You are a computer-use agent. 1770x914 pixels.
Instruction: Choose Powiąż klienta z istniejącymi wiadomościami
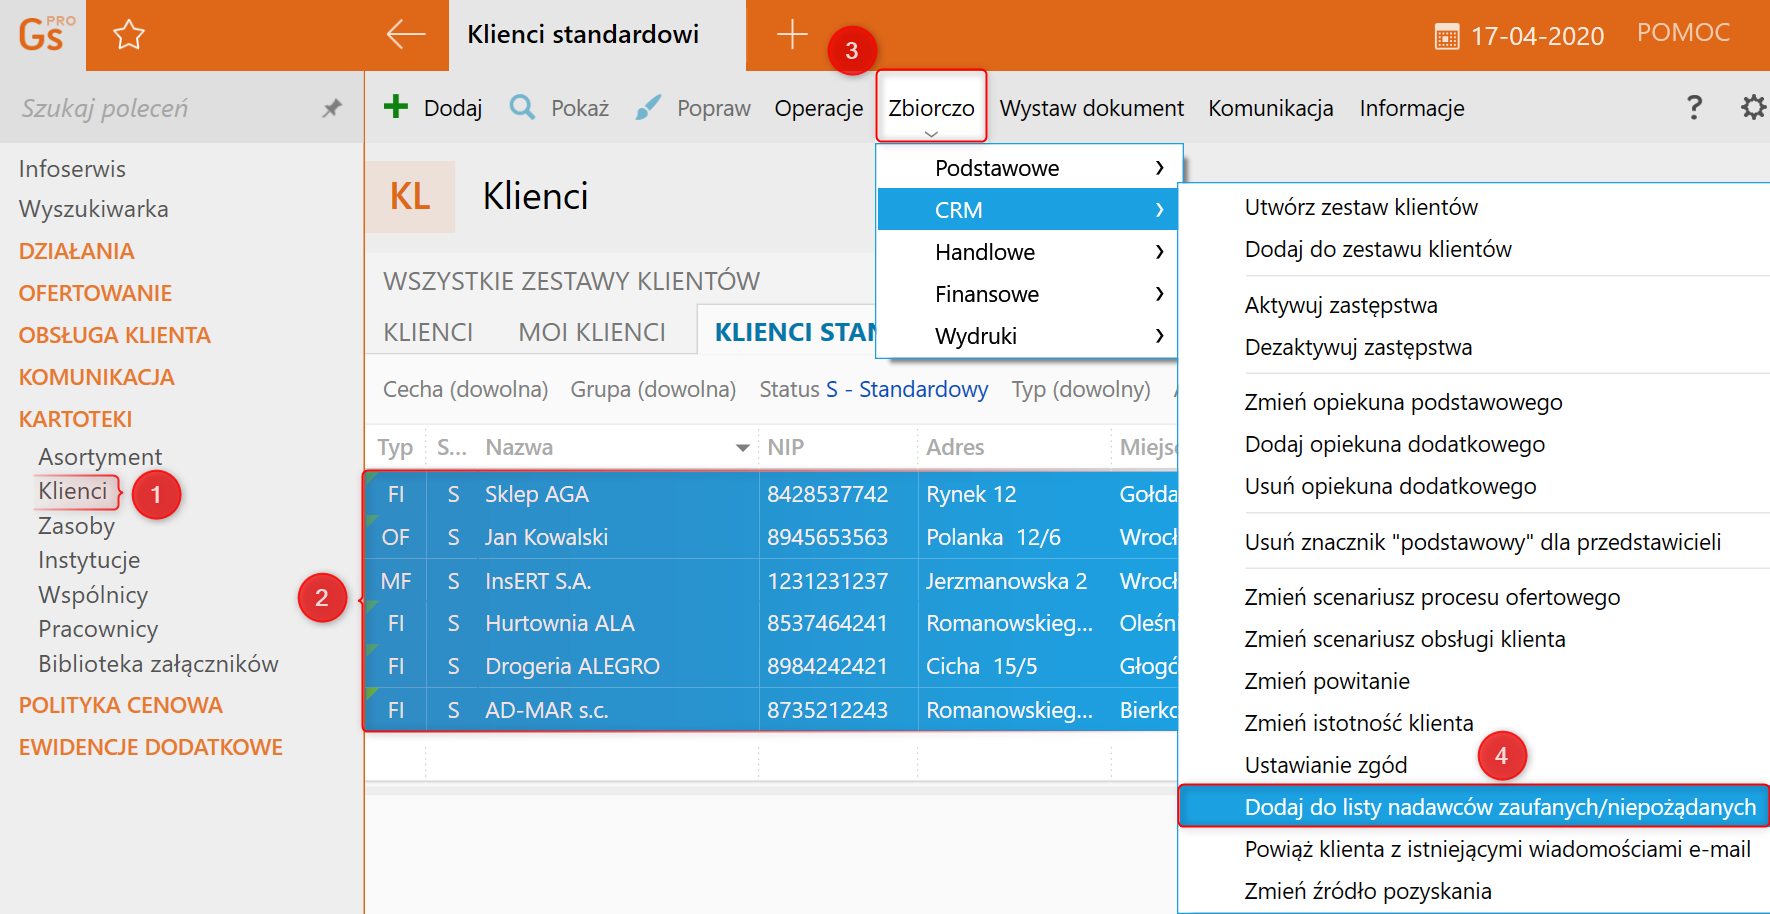1497,849
